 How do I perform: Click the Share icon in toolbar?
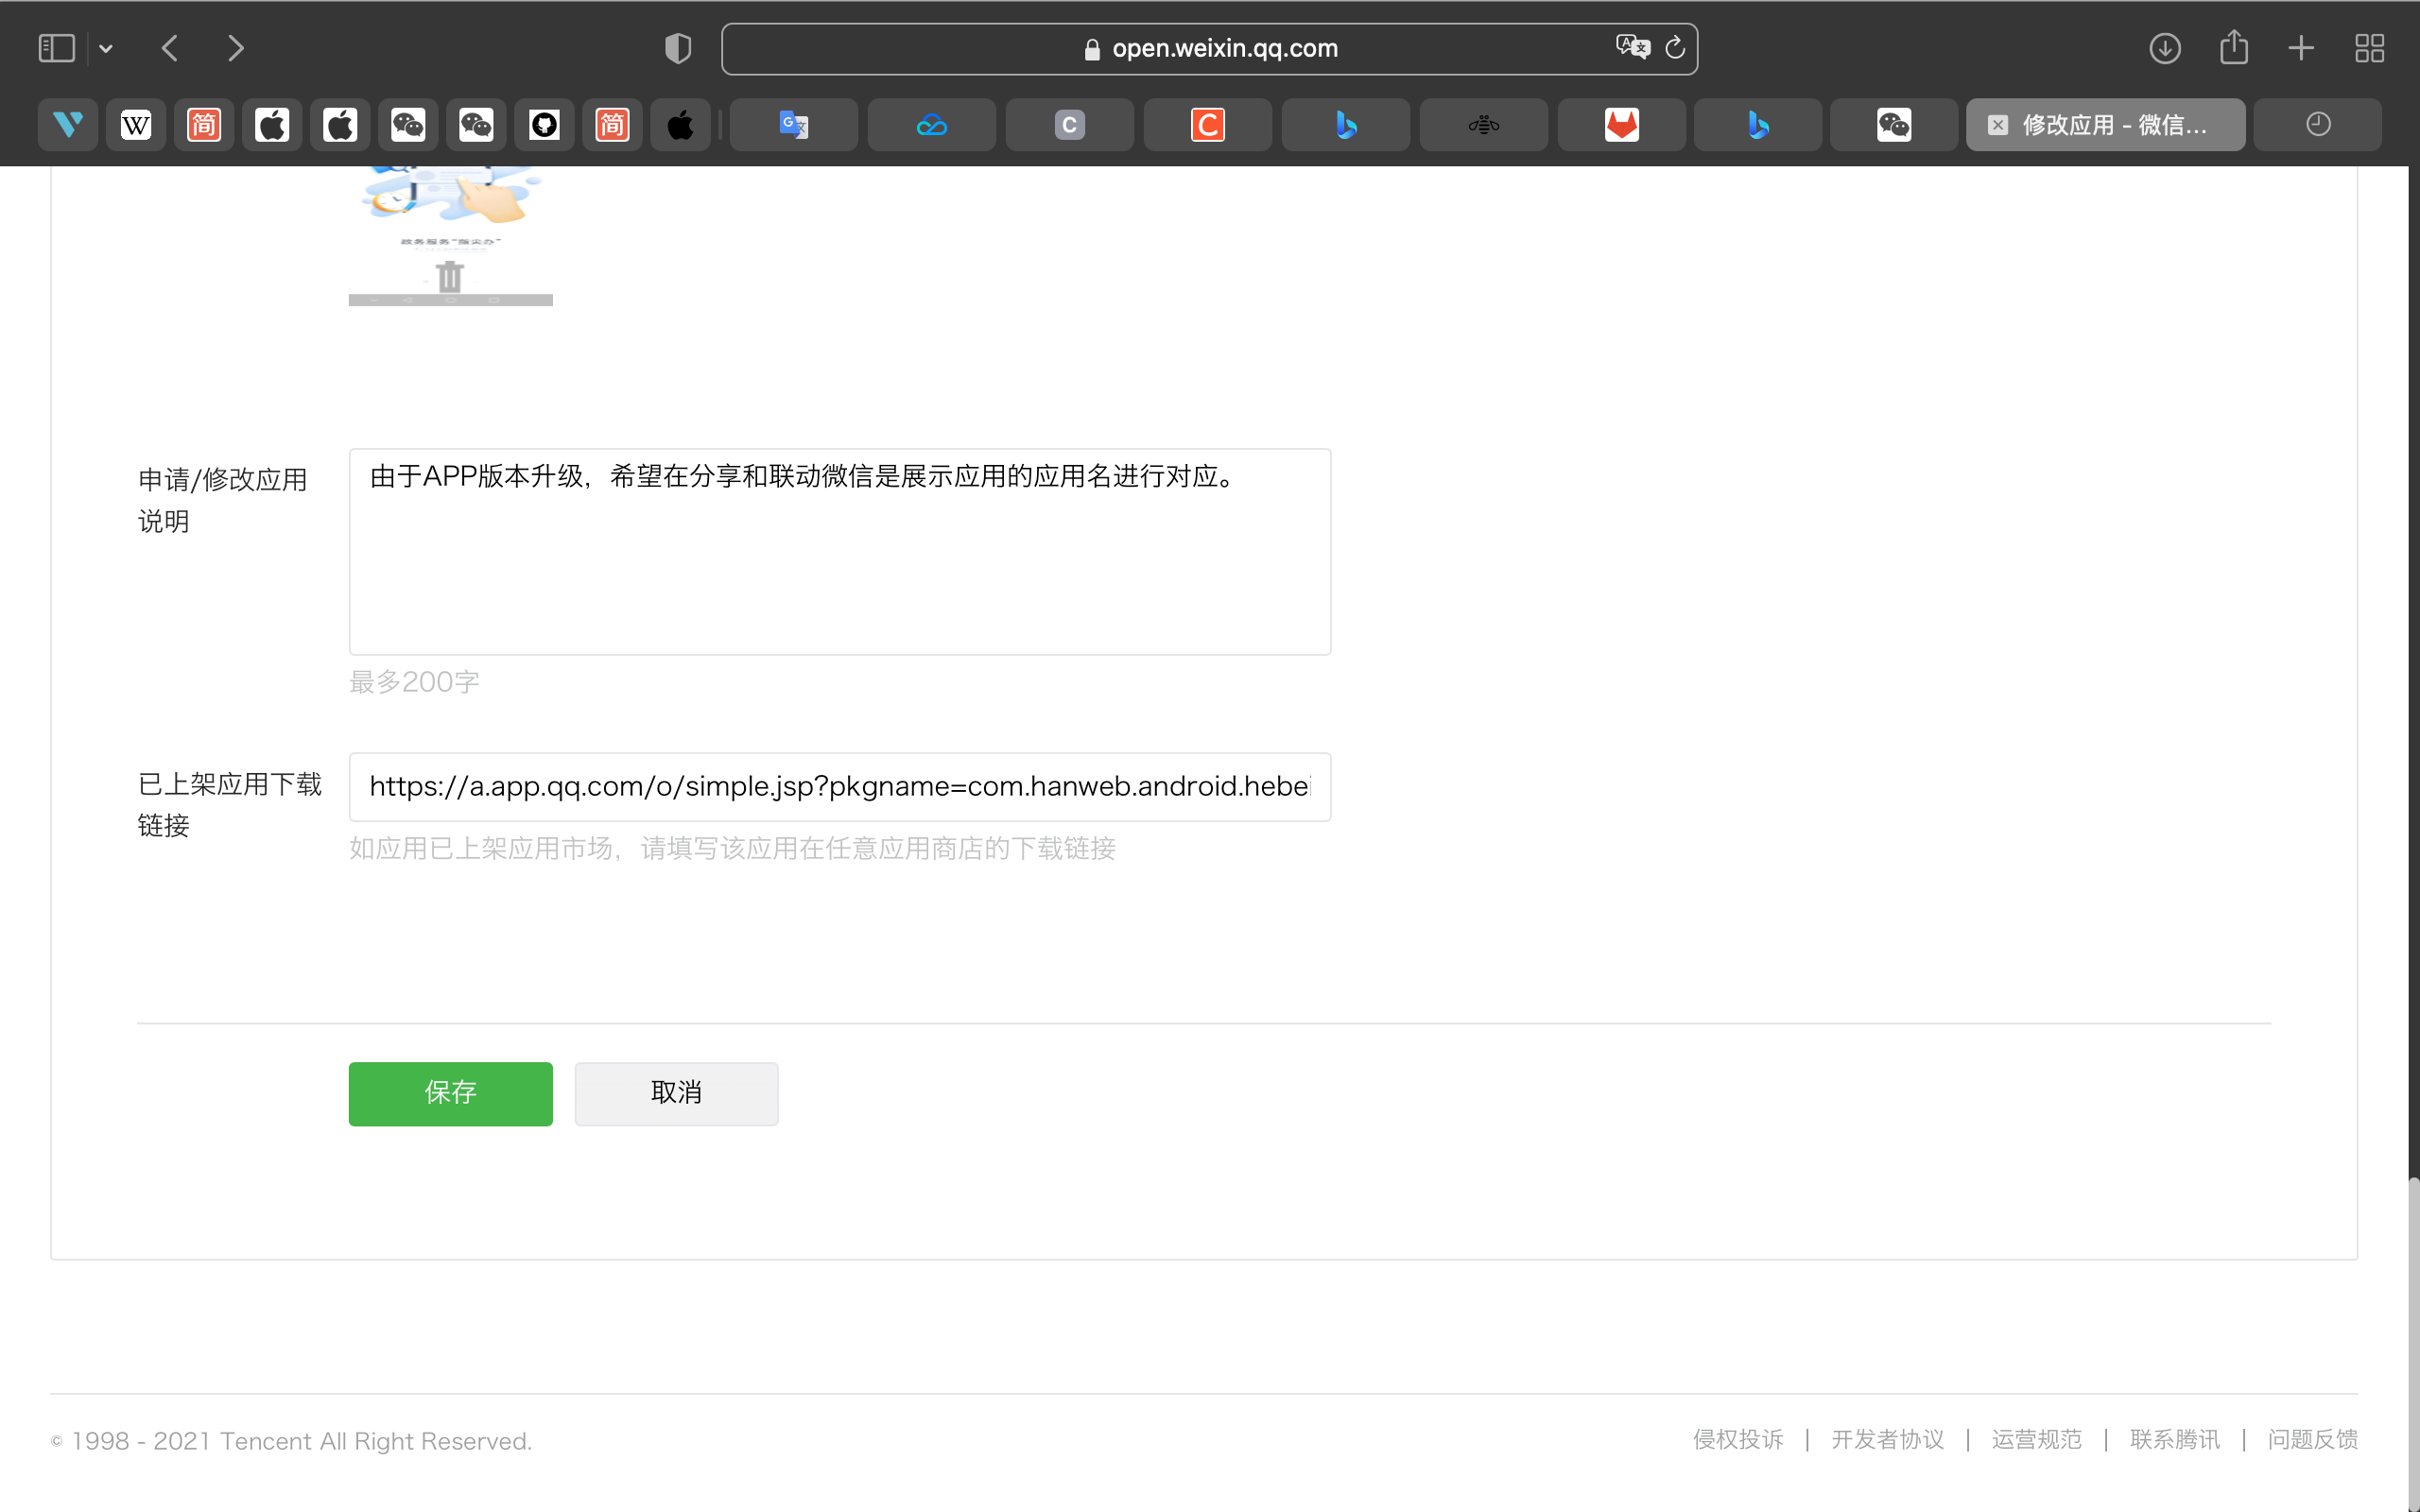click(2233, 48)
